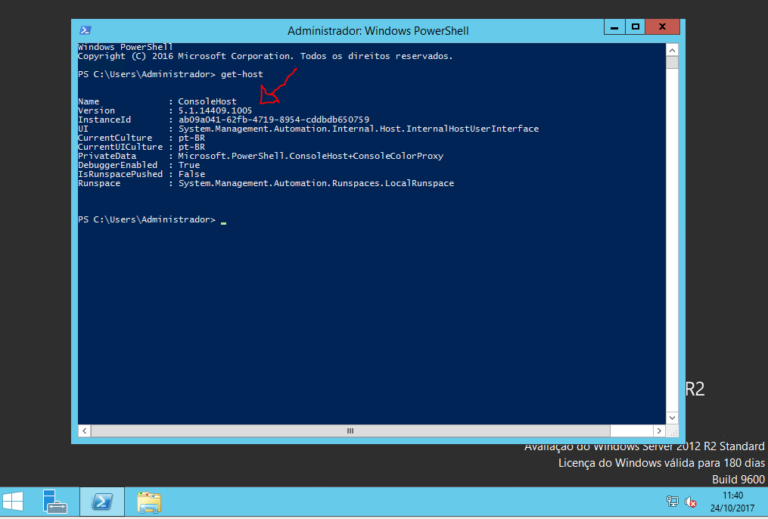
Task: Click the vertical scrollbar down arrow
Action: coord(678,417)
